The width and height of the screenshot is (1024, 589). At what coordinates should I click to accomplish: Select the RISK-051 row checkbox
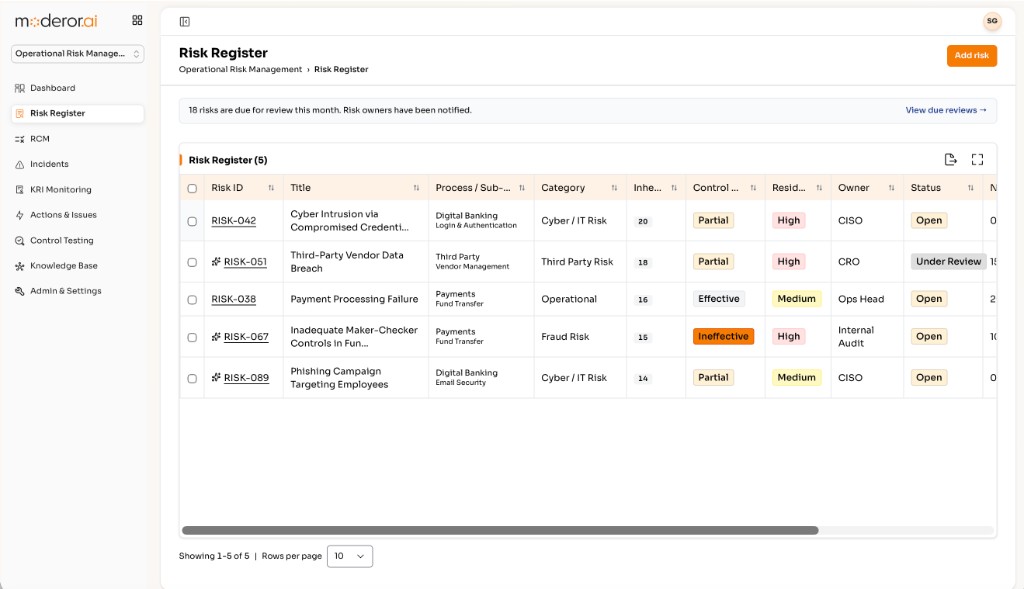pyautogui.click(x=192, y=263)
